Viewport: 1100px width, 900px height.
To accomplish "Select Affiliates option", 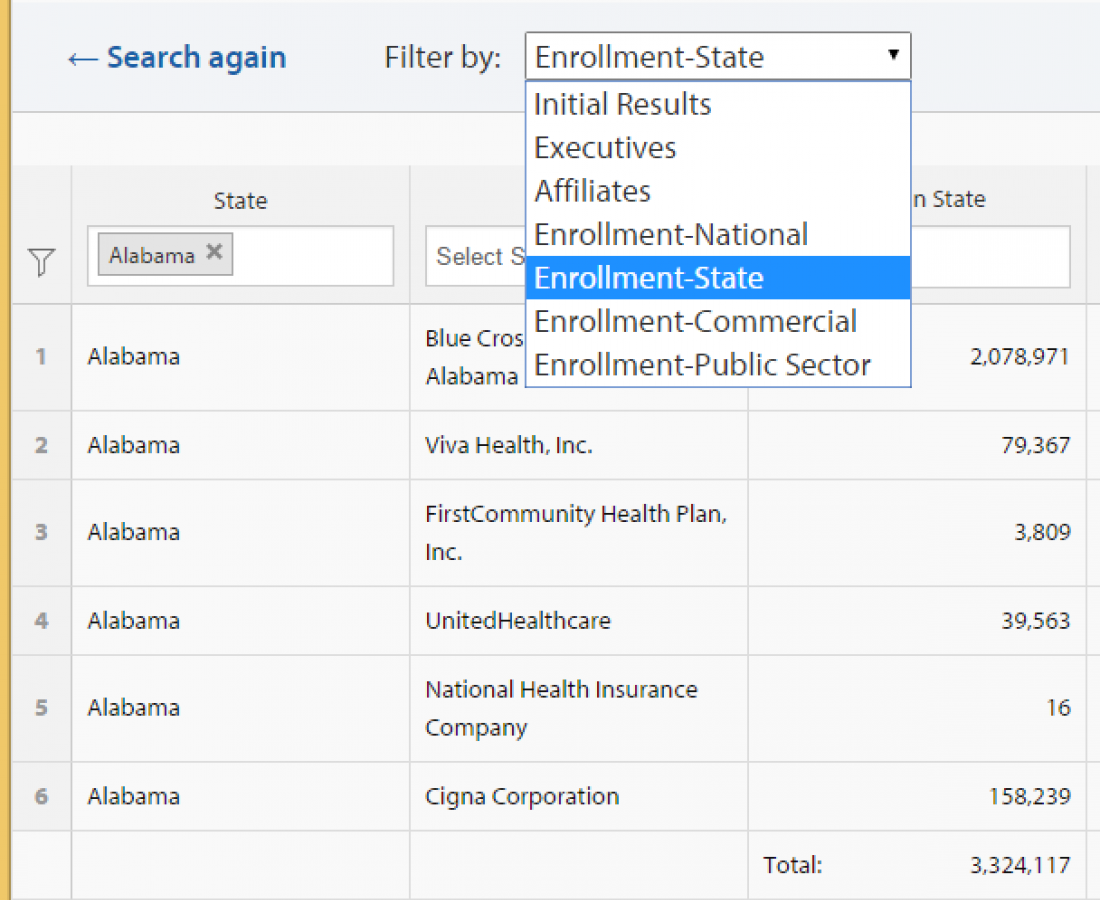I will 718,192.
